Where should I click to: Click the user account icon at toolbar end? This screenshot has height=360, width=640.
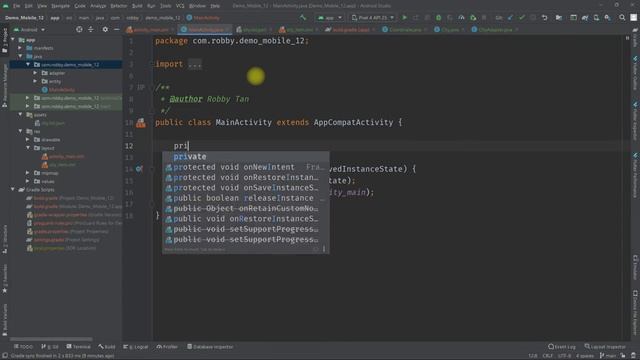click(x=633, y=18)
